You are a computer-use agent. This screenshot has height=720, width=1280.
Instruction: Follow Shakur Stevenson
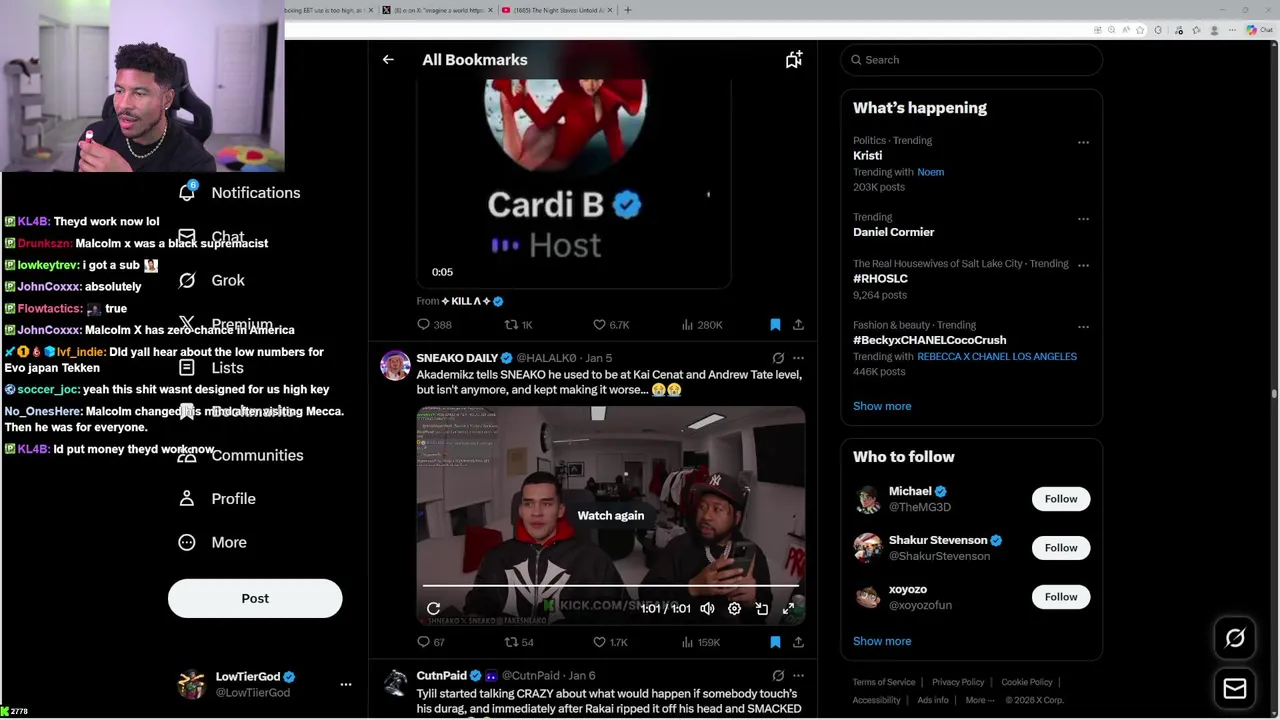click(x=1061, y=548)
